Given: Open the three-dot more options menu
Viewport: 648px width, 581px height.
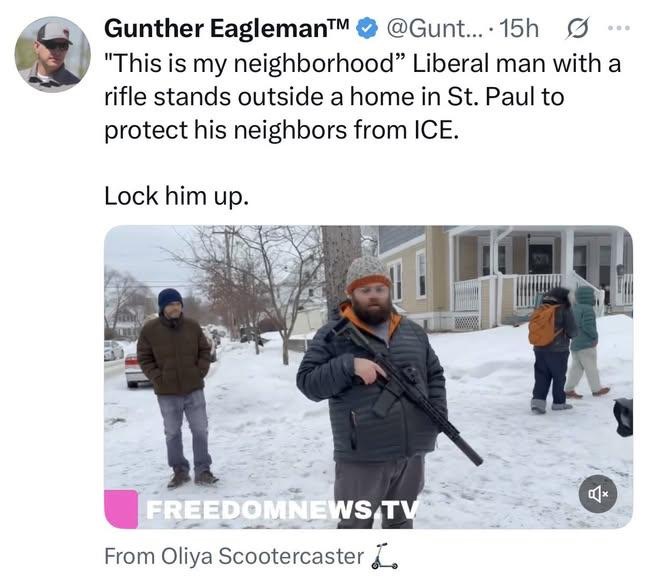Looking at the screenshot, I should point(619,28).
